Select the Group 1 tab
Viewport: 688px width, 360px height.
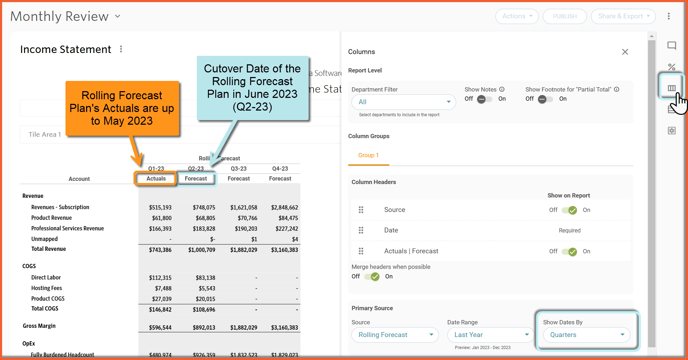[x=368, y=155]
